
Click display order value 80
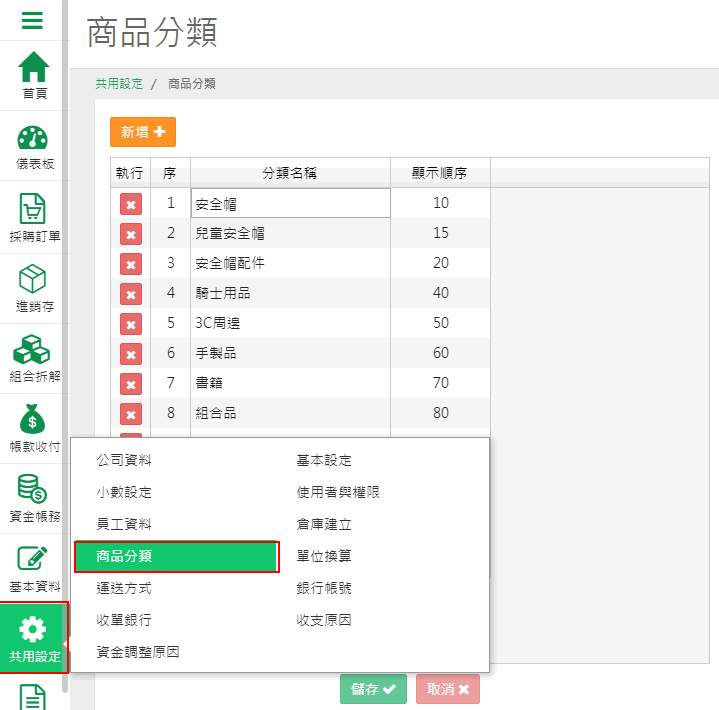441,413
